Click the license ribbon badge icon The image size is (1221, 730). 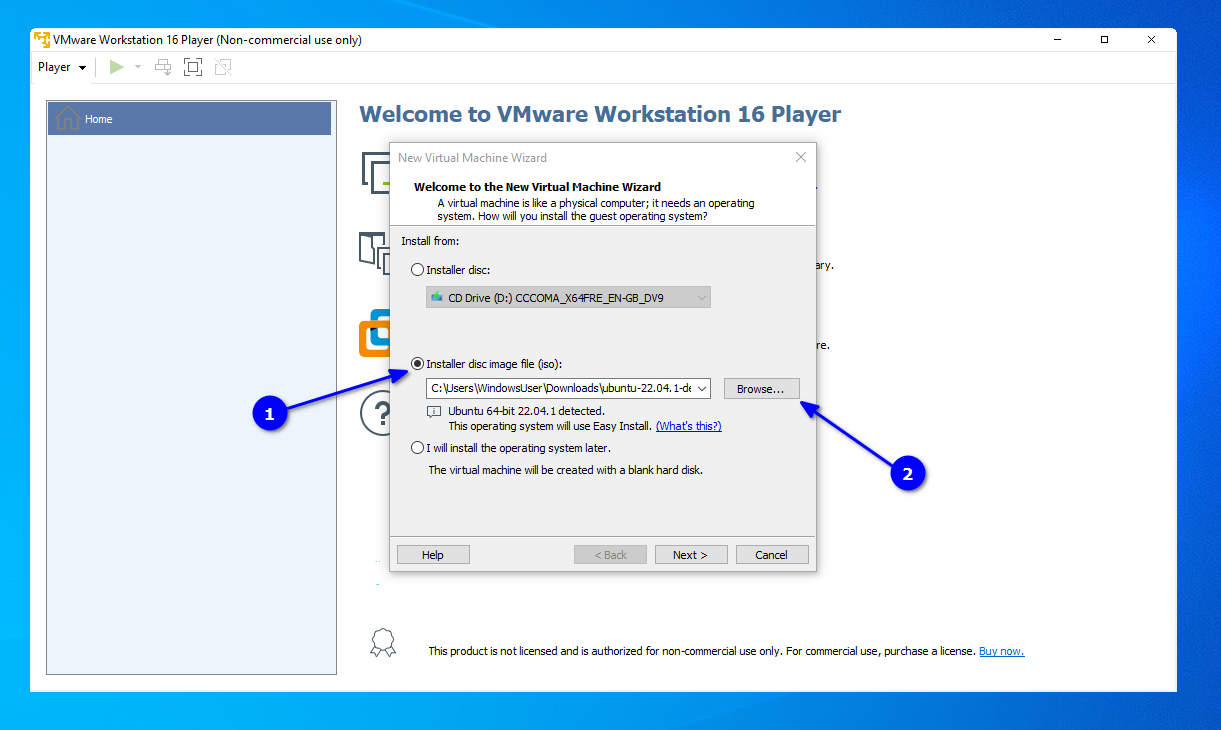(383, 642)
